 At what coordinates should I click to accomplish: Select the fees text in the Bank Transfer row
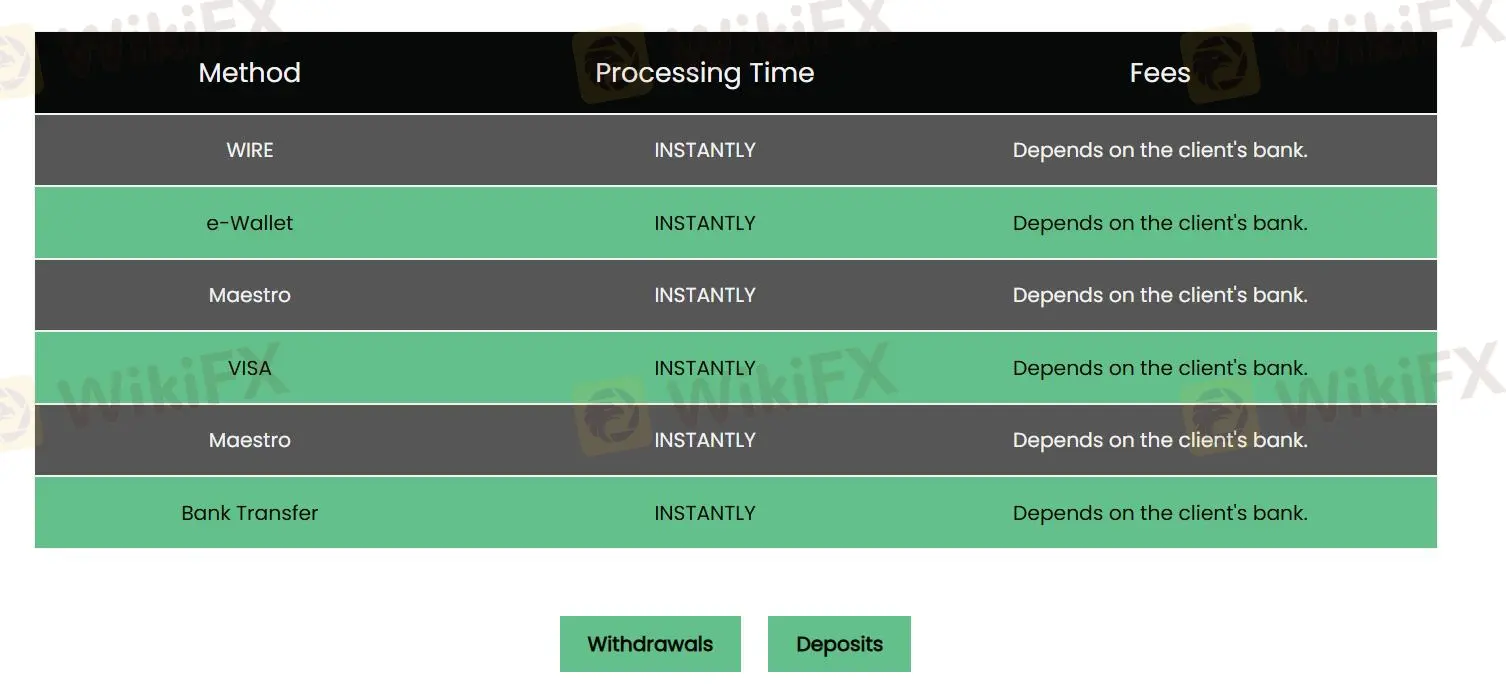pos(1159,513)
